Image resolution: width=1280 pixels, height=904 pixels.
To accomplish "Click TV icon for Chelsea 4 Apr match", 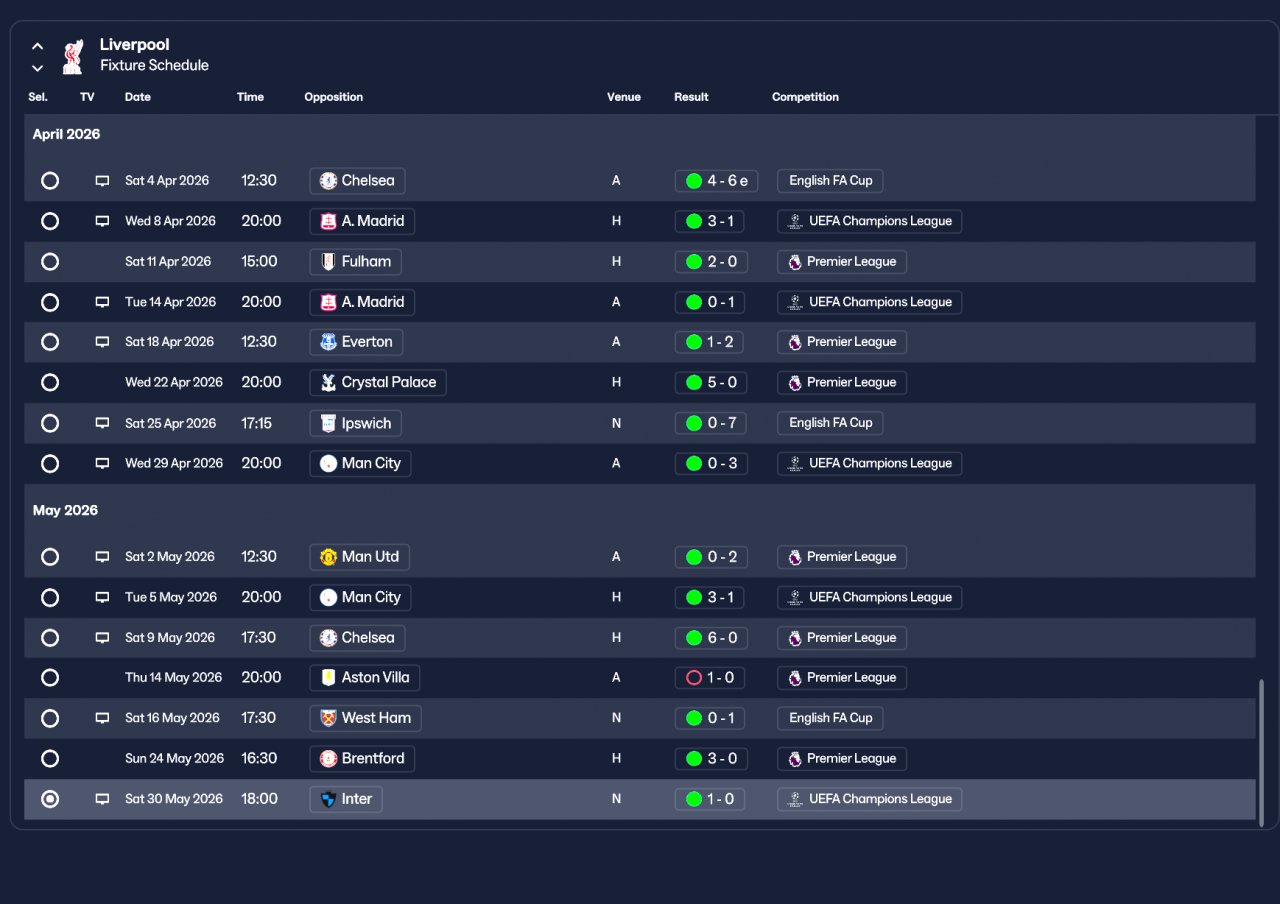I will point(102,181).
